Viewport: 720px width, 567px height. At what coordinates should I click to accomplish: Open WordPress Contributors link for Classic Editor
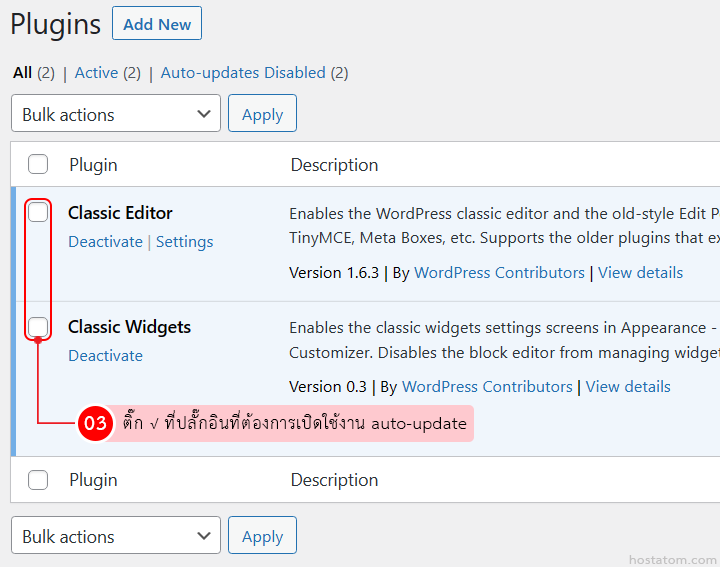click(499, 273)
